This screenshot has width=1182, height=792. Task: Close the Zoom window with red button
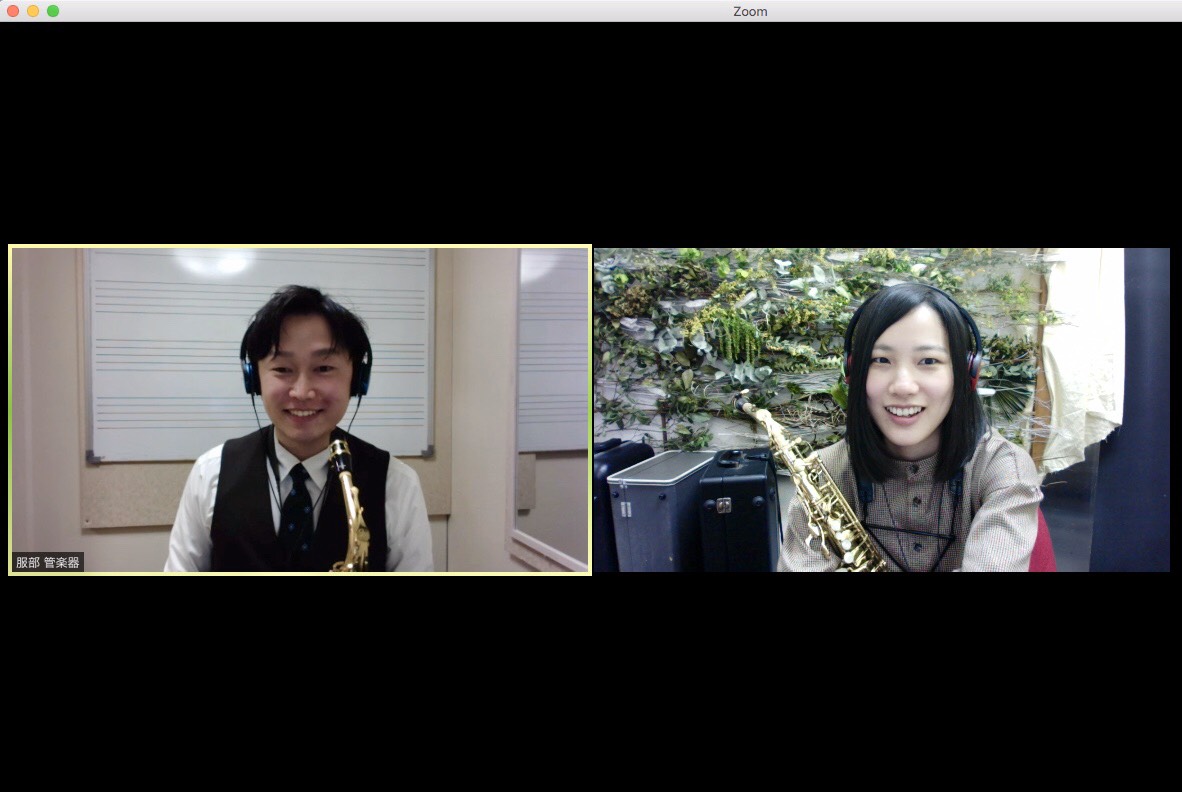[x=13, y=11]
